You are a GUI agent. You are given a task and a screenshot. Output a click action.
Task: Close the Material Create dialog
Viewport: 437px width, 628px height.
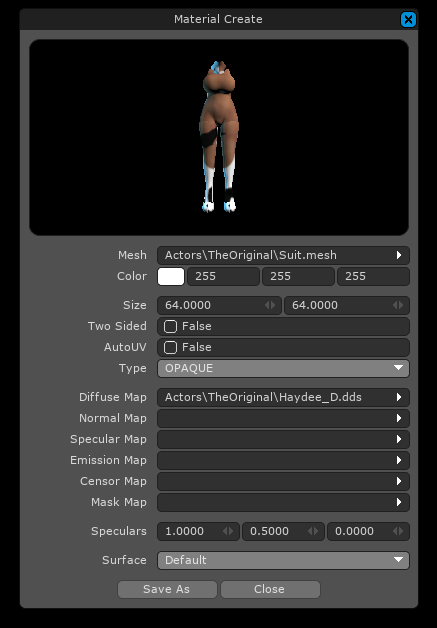[x=408, y=19]
